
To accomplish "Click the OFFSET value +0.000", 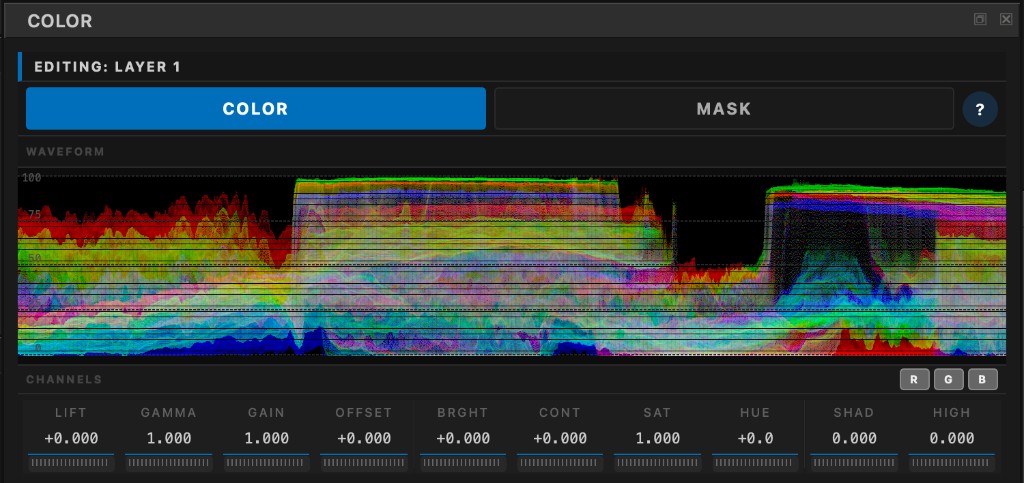I will click(x=364, y=438).
